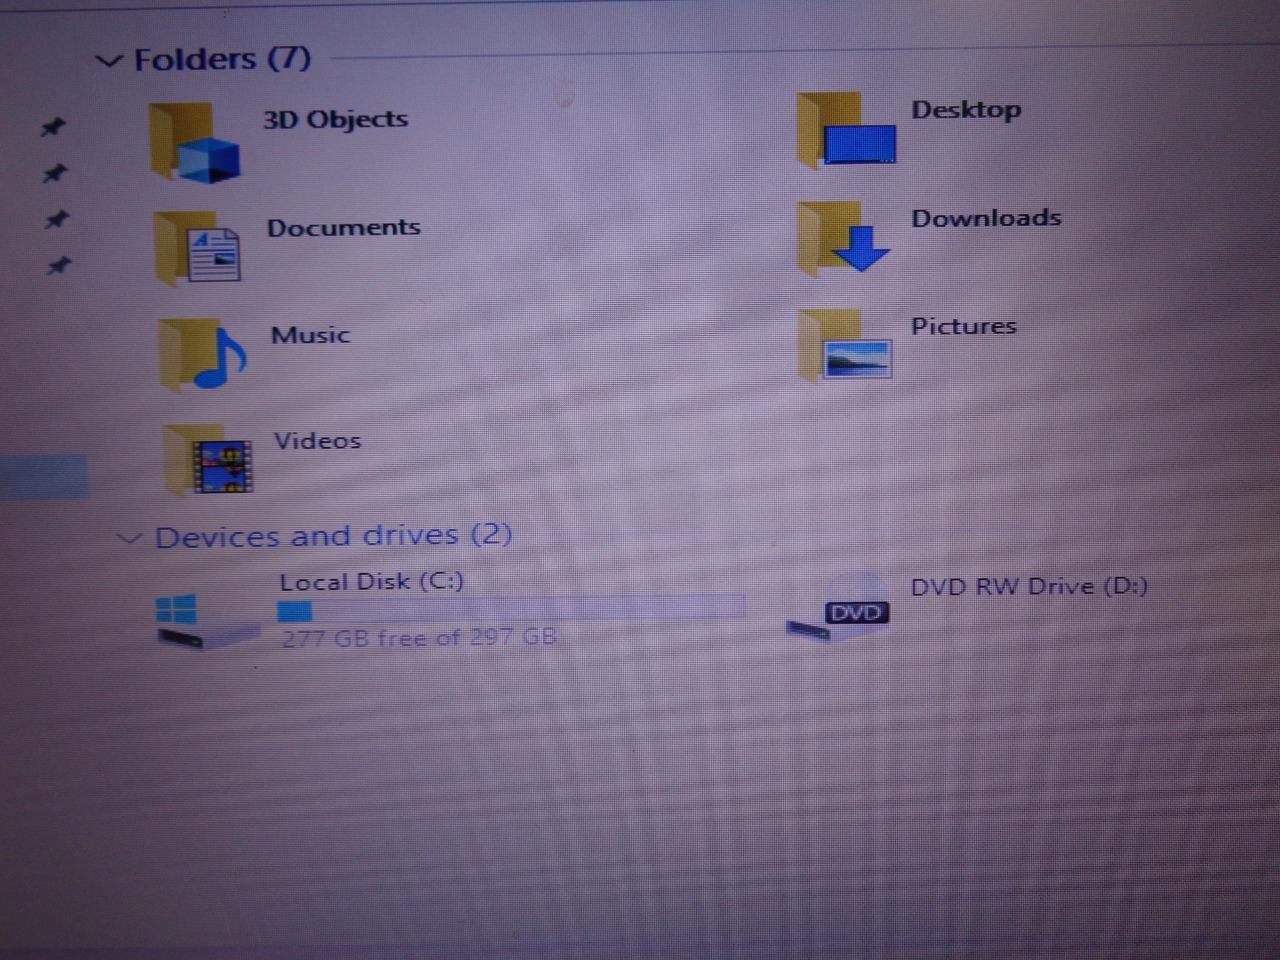Click the 'Music' label

pyautogui.click(x=310, y=334)
